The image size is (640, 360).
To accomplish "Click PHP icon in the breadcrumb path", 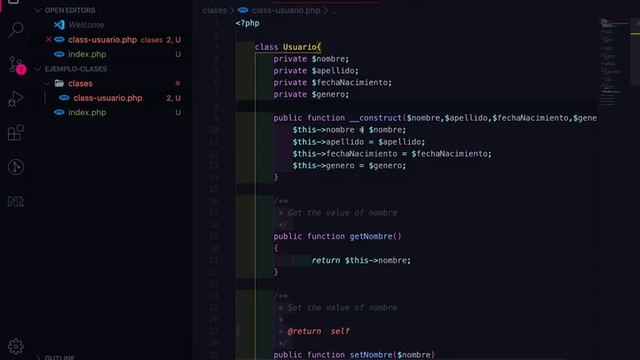I will [243, 10].
